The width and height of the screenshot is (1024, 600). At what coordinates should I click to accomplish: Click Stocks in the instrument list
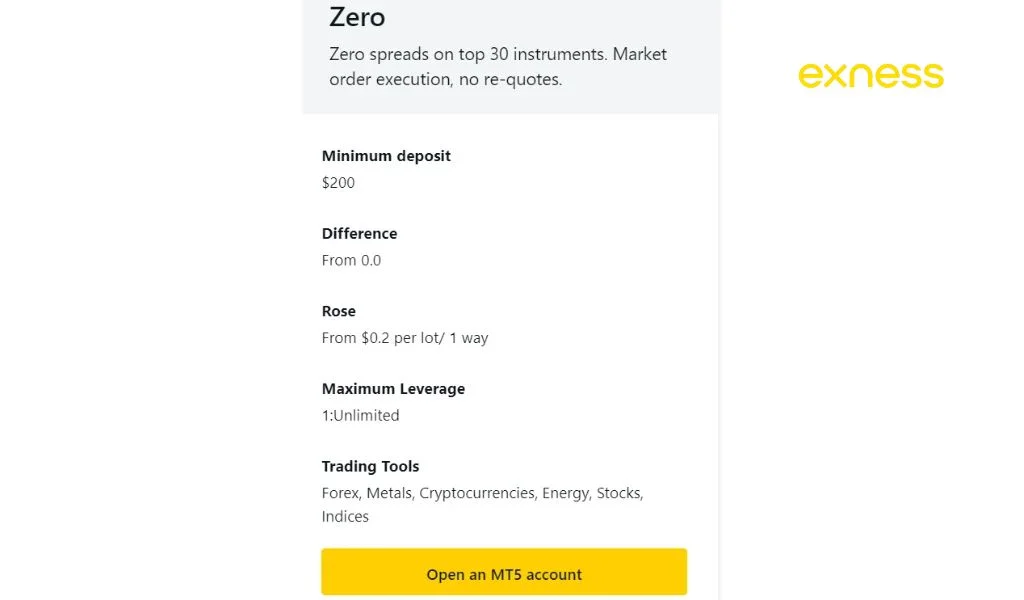(619, 493)
